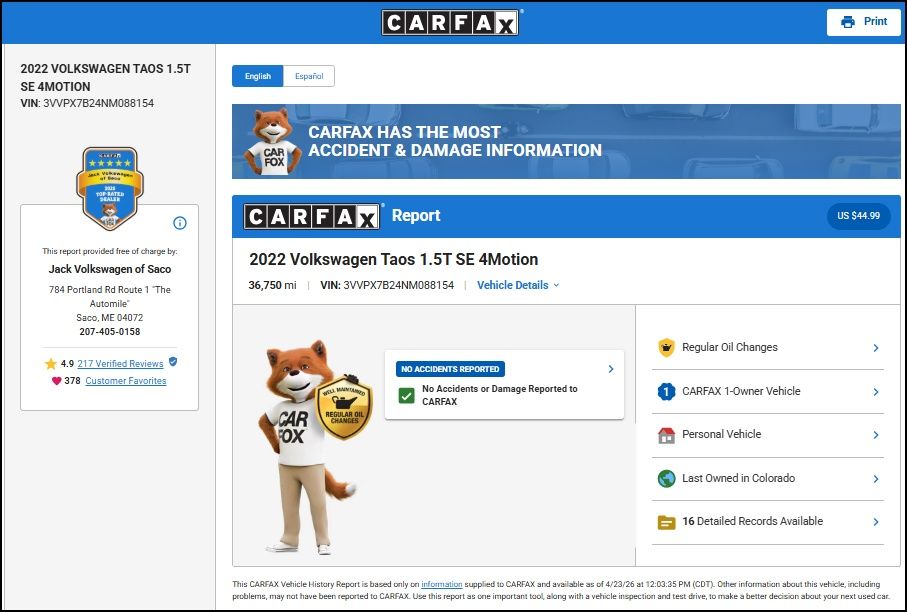Click the Top Rated Dealer badge
The height and width of the screenshot is (612, 907).
tap(108, 187)
